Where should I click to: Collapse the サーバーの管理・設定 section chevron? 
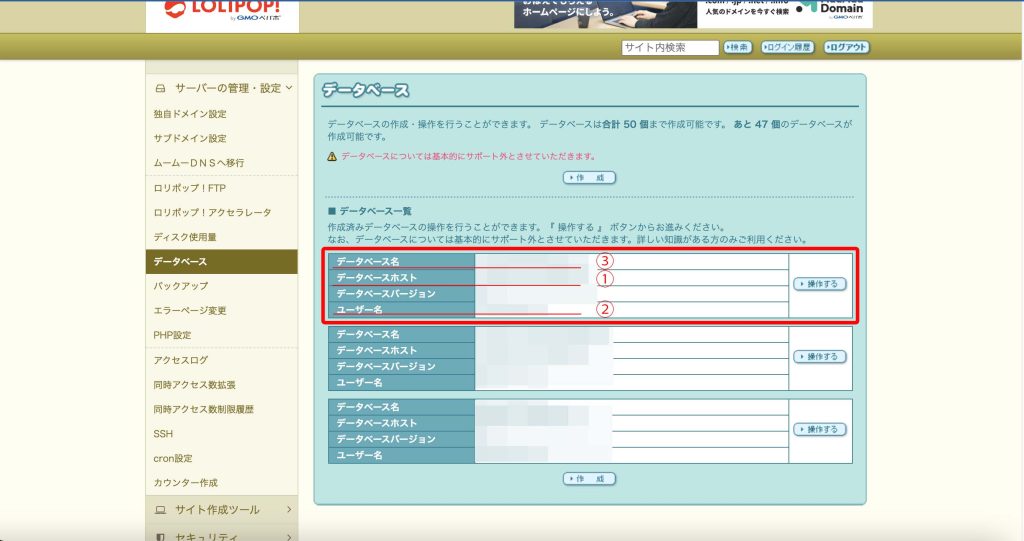coord(289,88)
